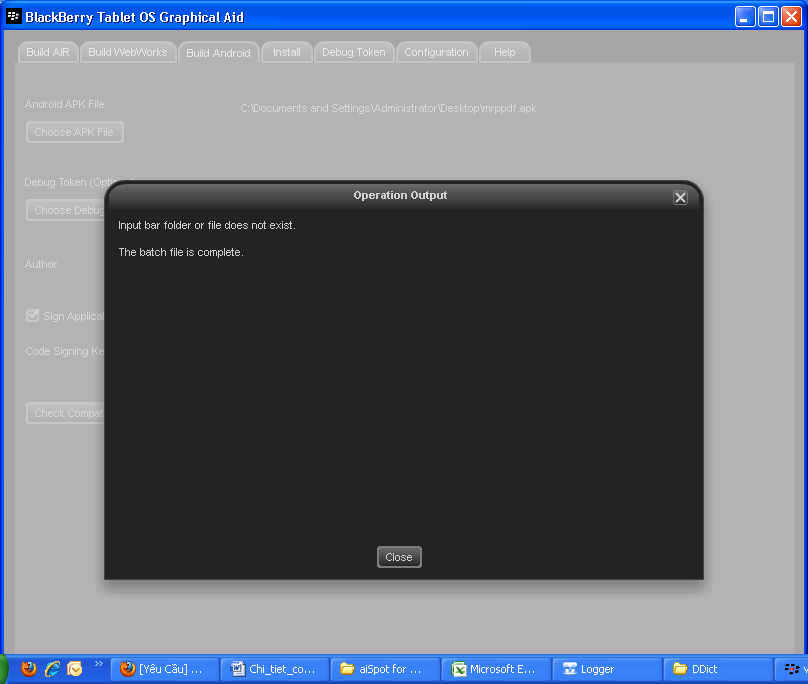Switch to Microsoft Excel taskbar item
808x684 pixels.
click(x=496, y=669)
